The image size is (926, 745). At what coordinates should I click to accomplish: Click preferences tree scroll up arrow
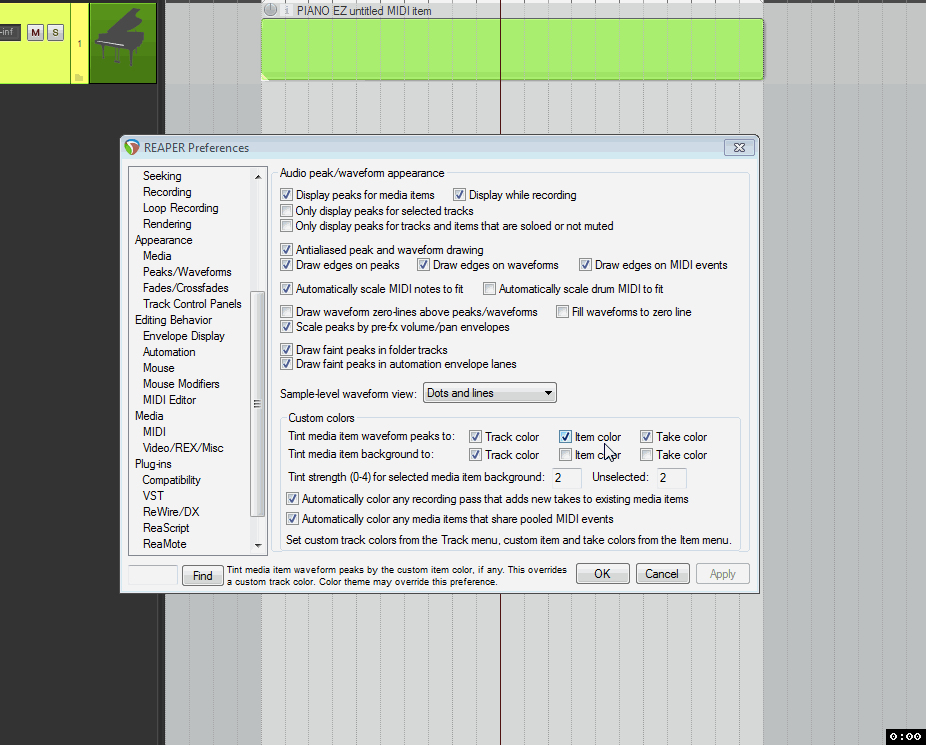coord(257,177)
